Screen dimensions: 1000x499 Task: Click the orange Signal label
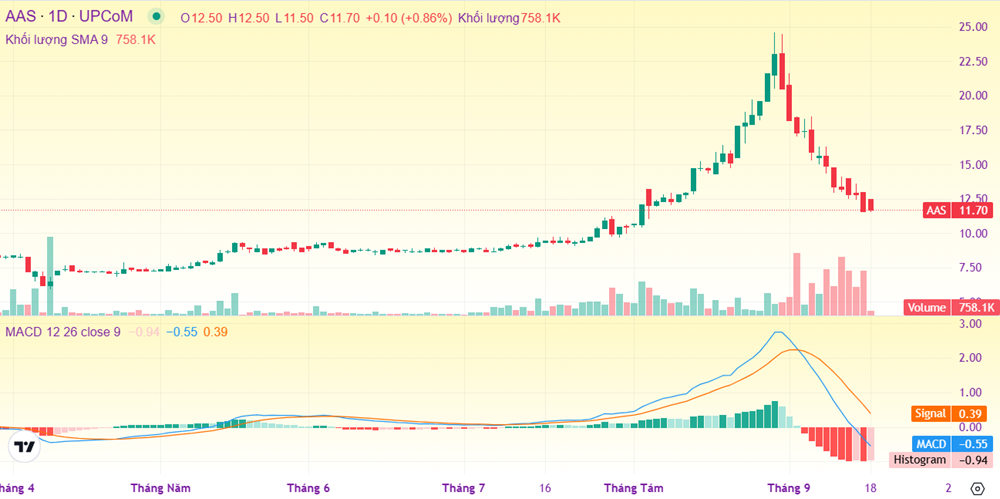point(931,414)
